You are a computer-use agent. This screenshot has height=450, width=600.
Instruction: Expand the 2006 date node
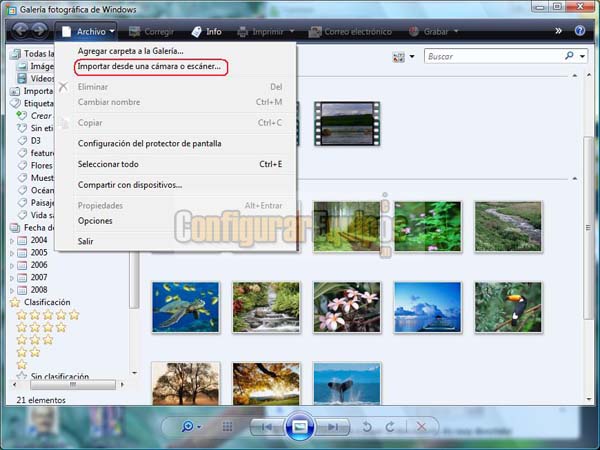point(12,265)
